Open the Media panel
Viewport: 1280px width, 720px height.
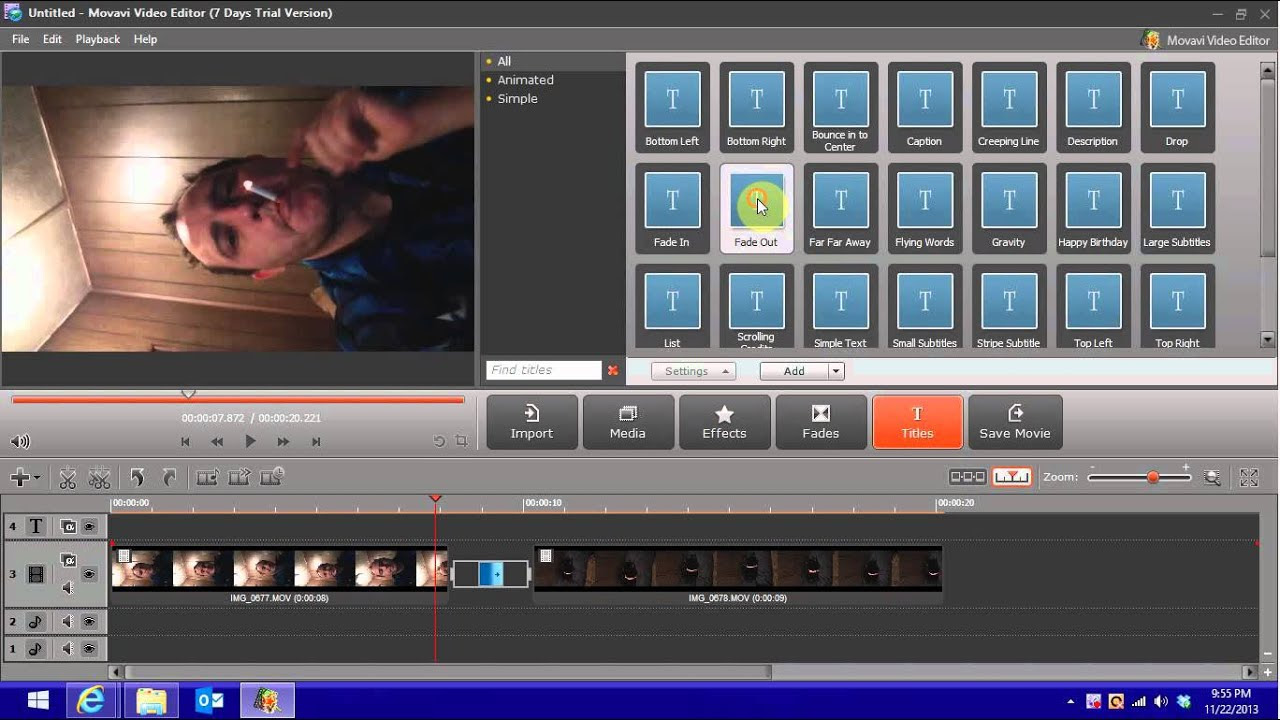628,421
